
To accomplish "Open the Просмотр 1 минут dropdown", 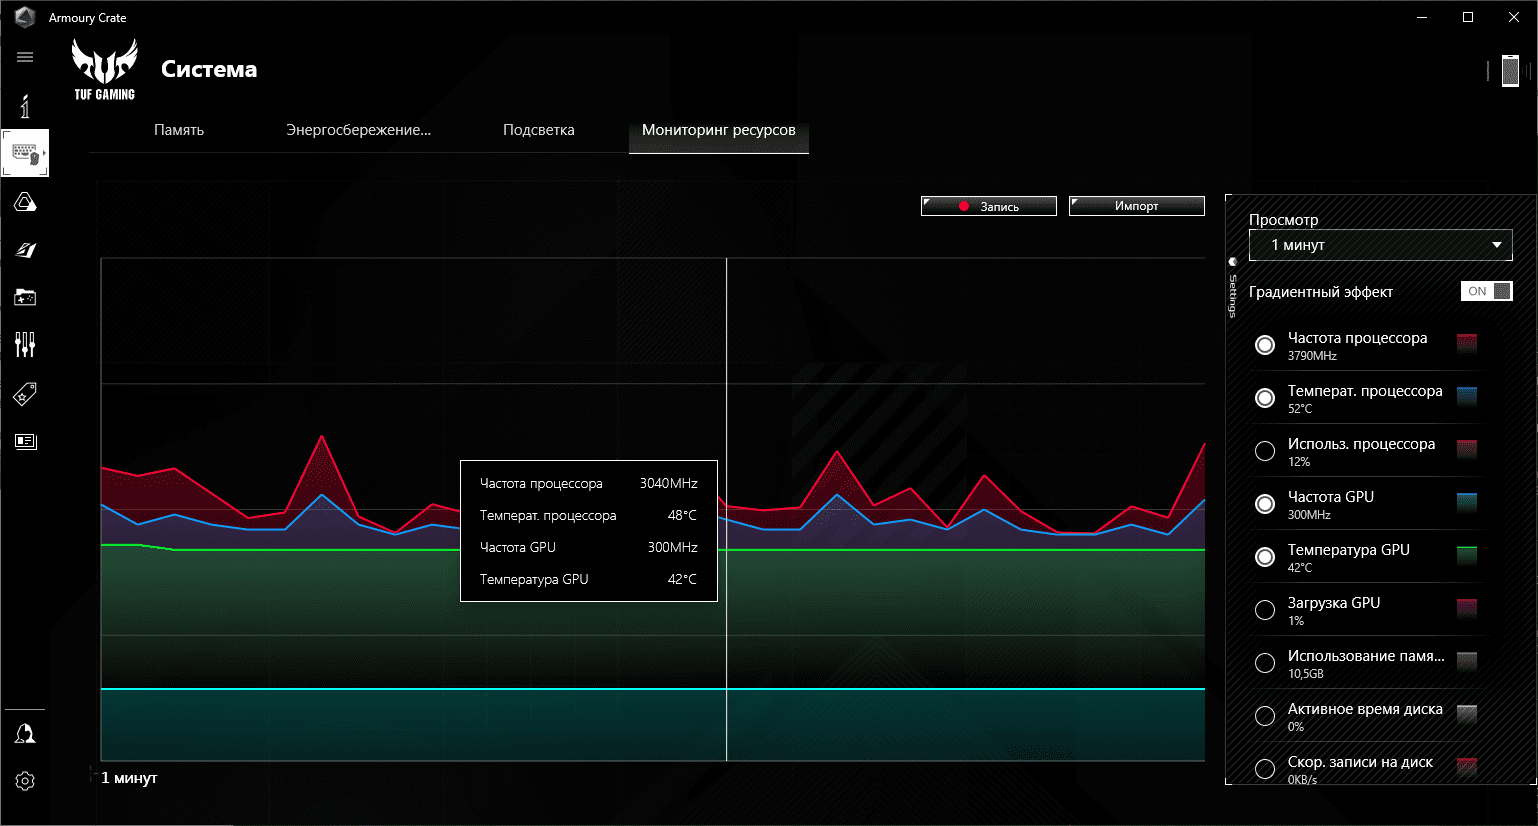I will [x=1380, y=245].
